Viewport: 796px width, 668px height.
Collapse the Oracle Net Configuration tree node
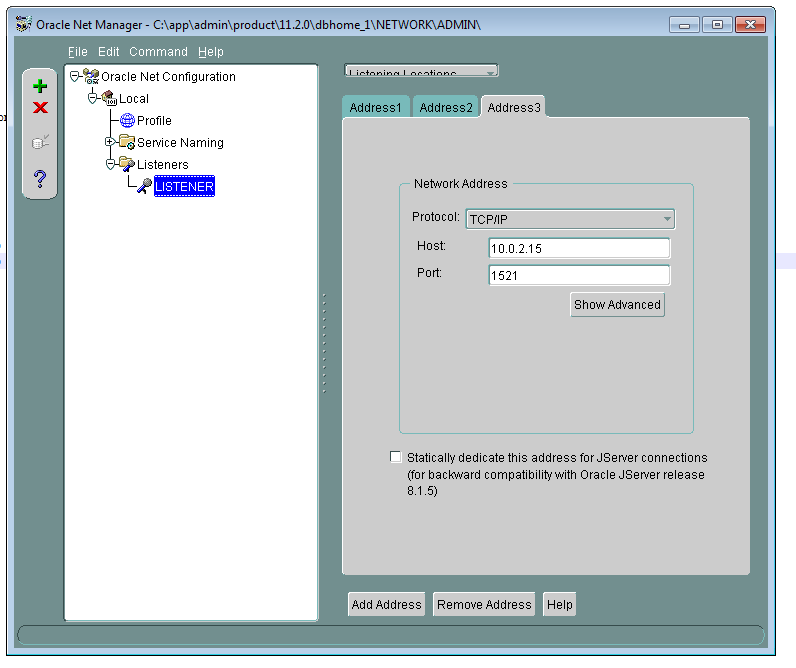pyautogui.click(x=75, y=76)
